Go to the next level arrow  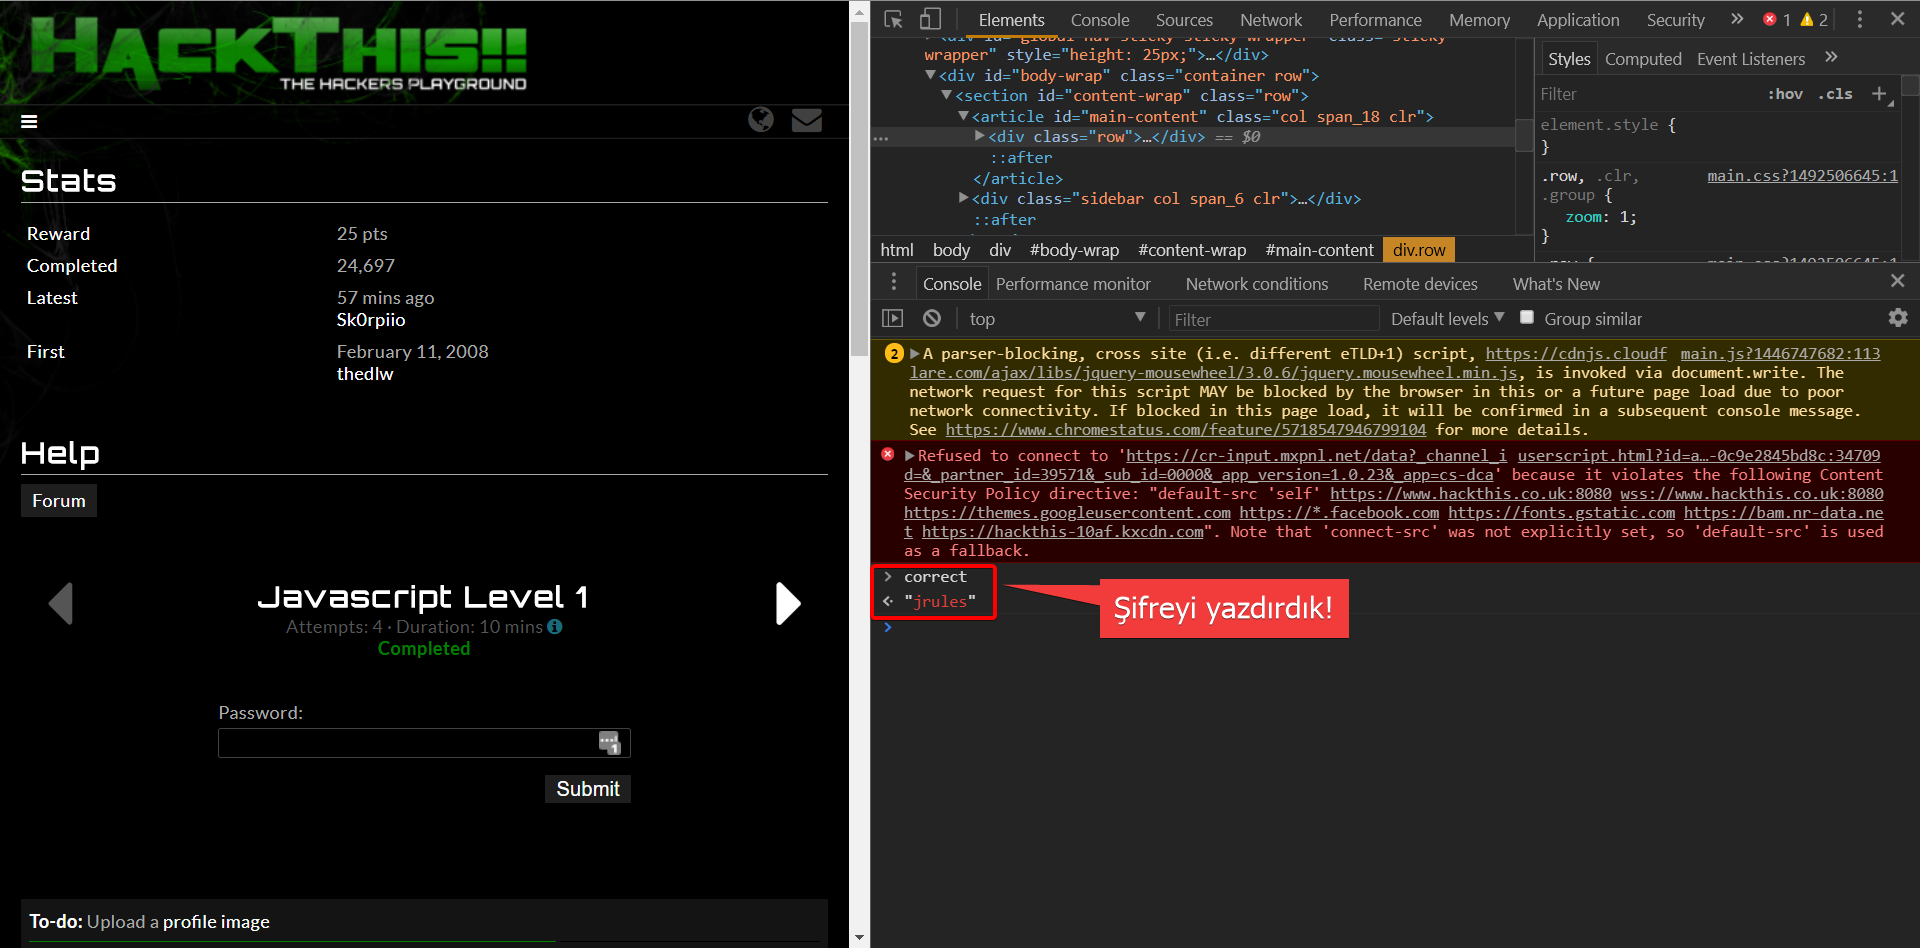pyautogui.click(x=788, y=603)
